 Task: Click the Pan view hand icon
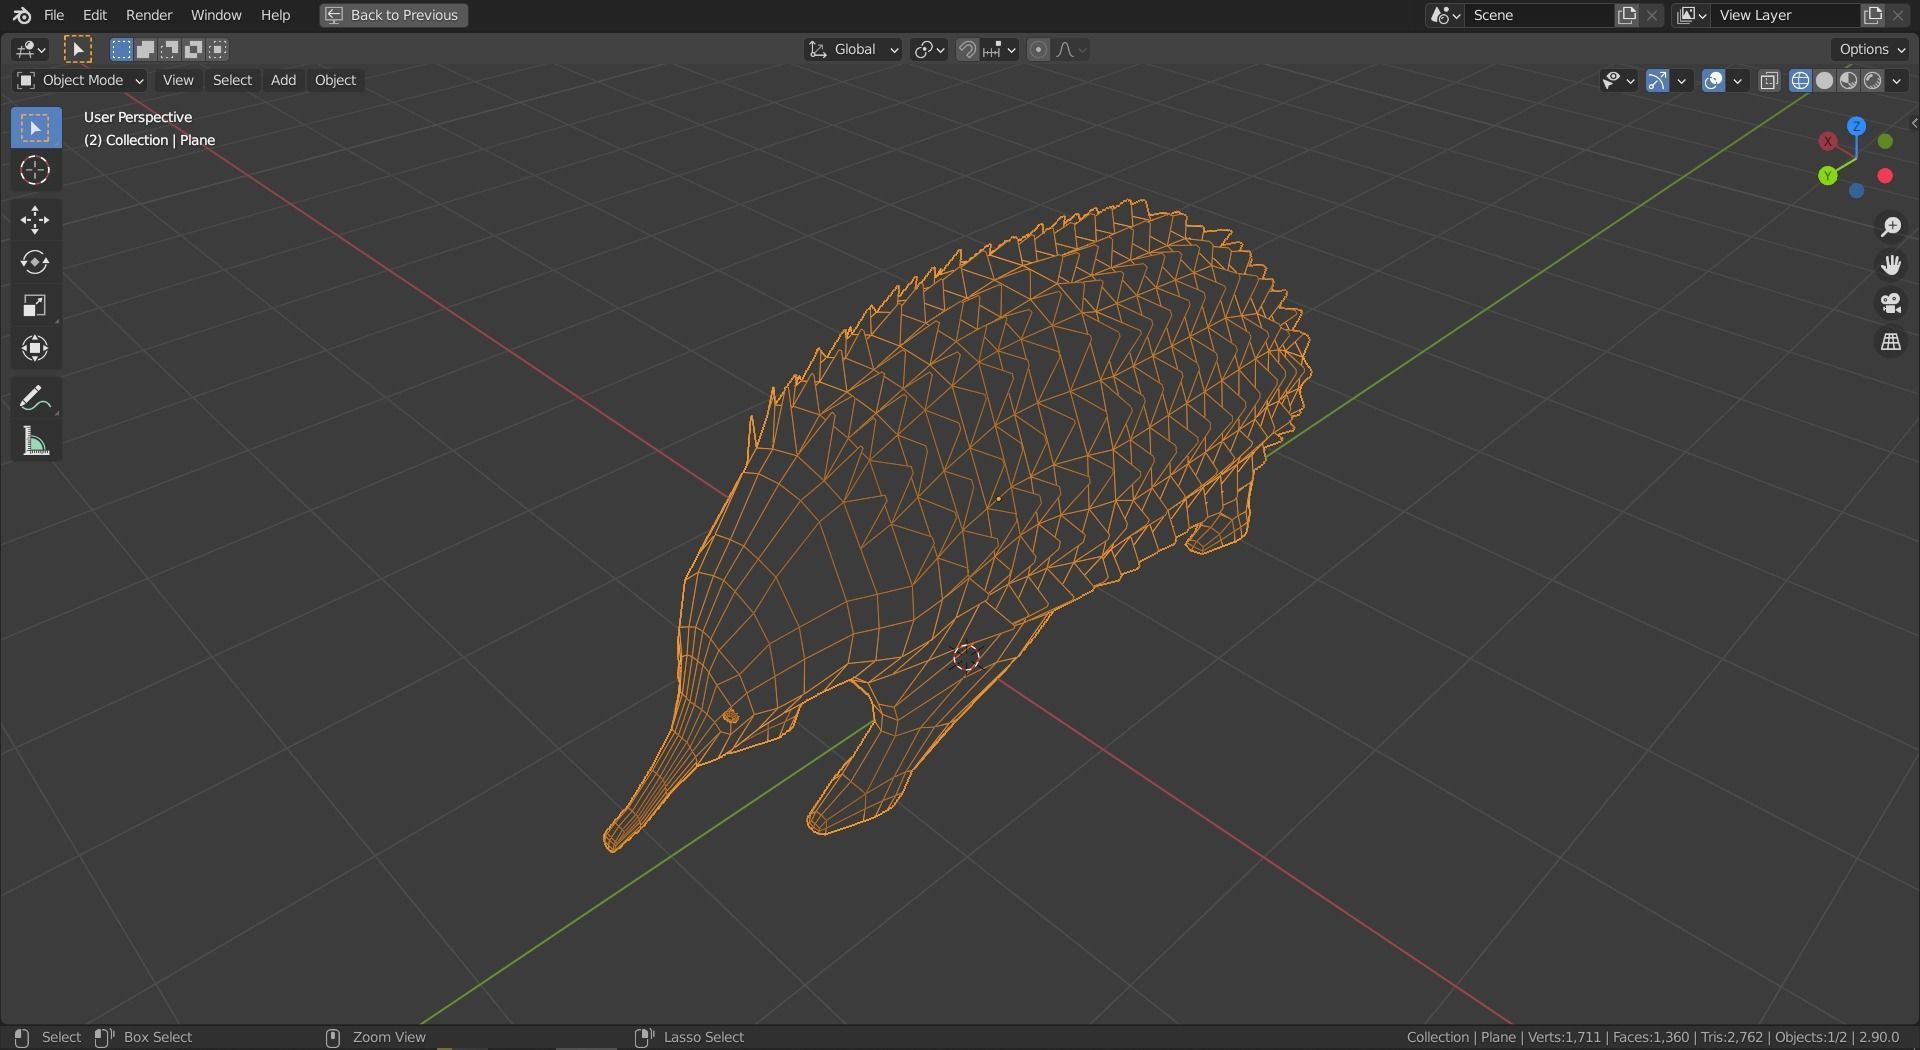[1891, 265]
